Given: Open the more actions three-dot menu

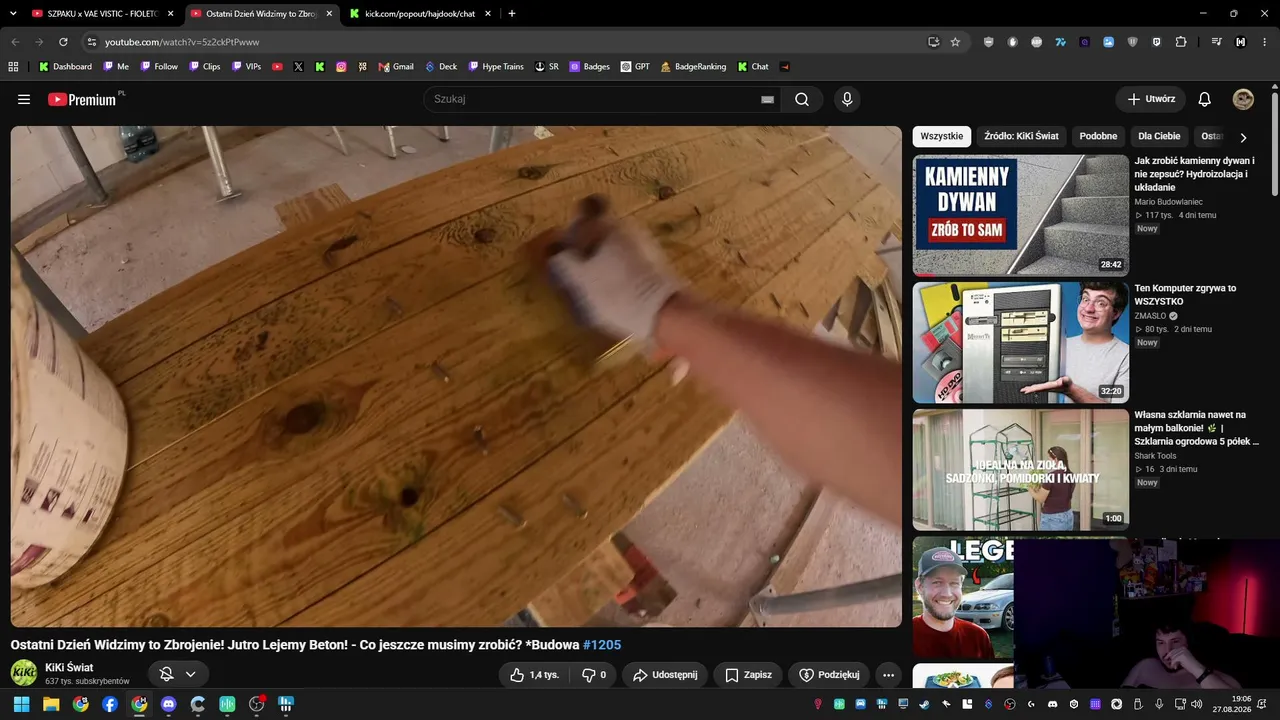Looking at the screenshot, I should [x=888, y=675].
